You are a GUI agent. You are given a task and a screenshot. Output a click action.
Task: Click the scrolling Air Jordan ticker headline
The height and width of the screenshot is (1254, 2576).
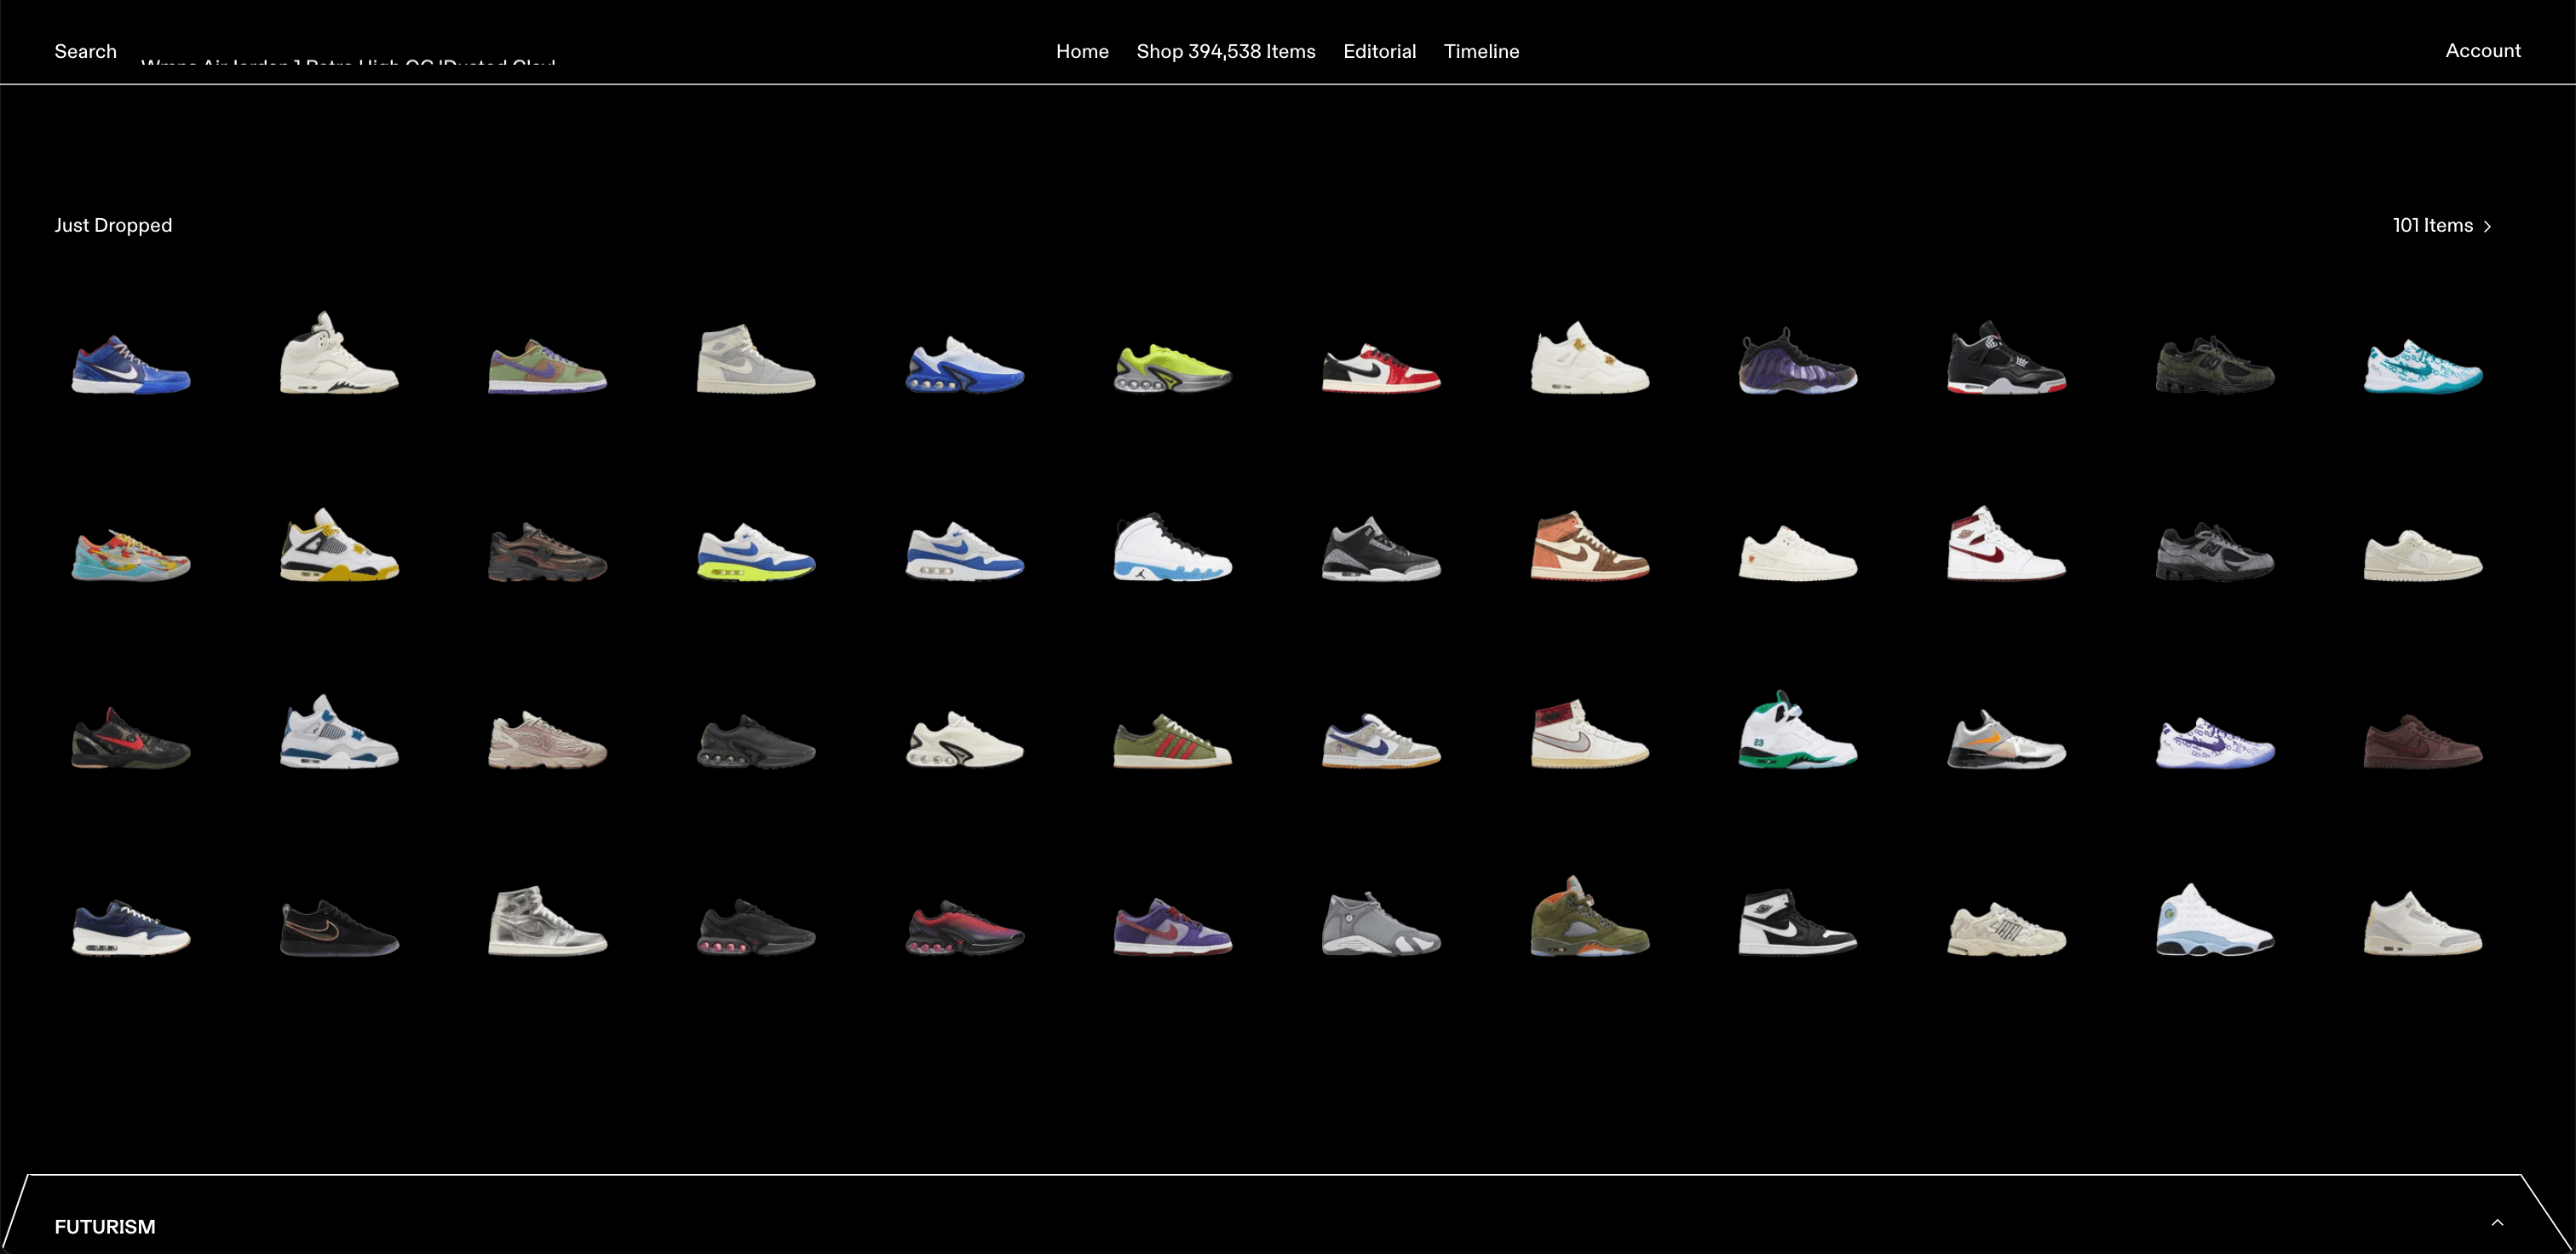click(350, 66)
